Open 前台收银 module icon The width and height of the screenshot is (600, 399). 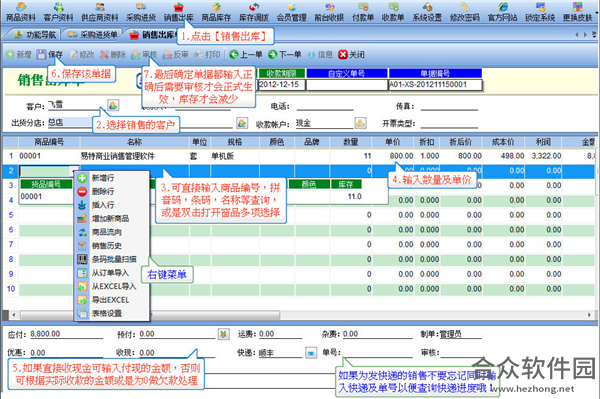coord(329,11)
